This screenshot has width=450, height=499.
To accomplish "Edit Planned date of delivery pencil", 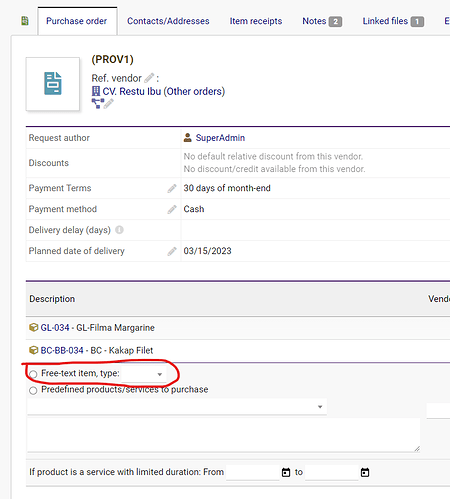I will point(172,251).
